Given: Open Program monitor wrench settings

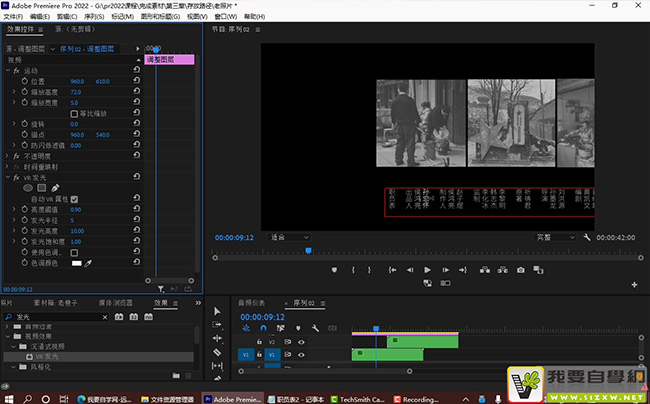Looking at the screenshot, I should (587, 237).
